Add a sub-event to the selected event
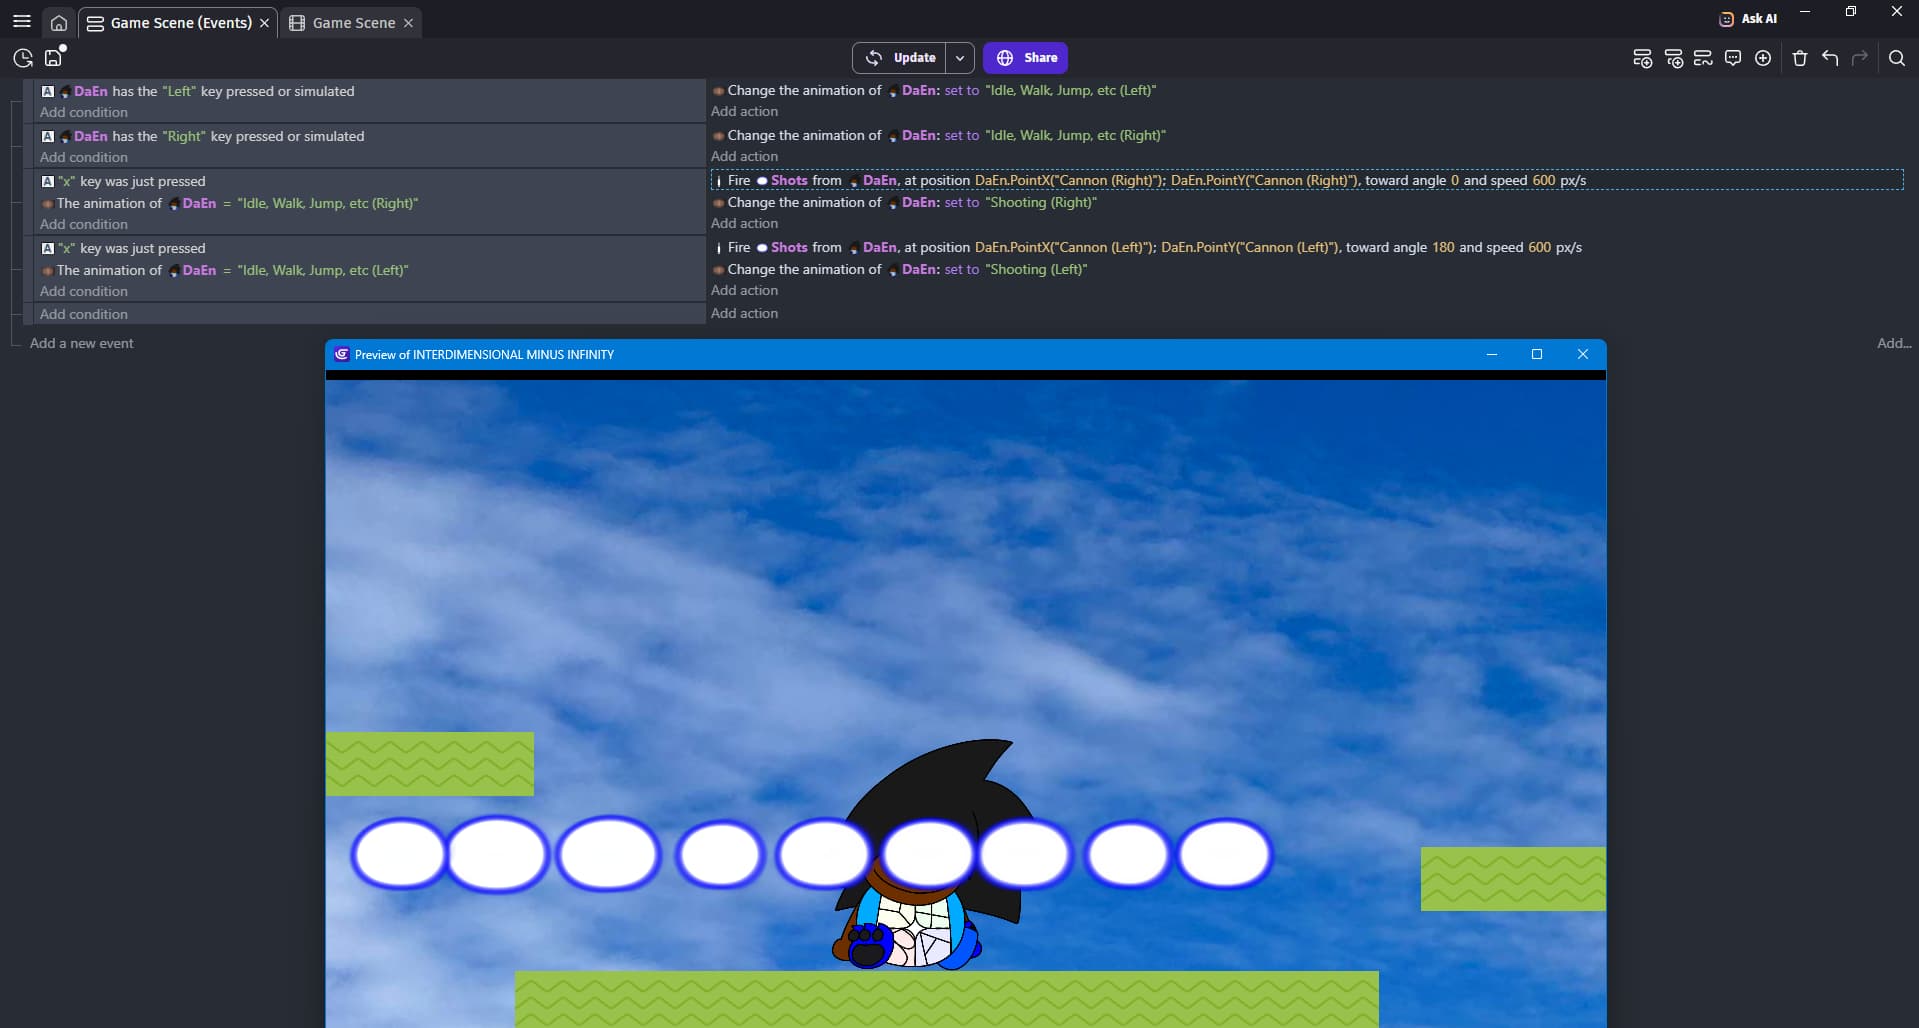1919x1028 pixels. 1673,58
